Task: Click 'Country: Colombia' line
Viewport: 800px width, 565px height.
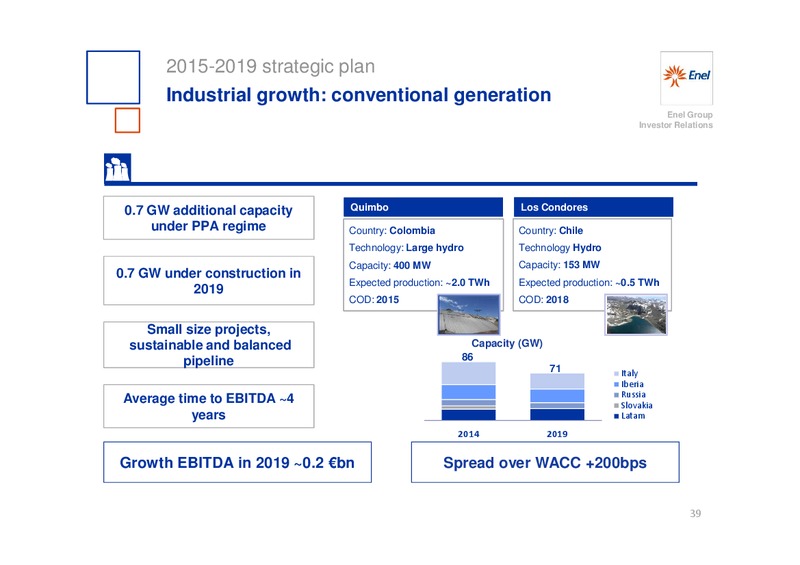Action: 392,230
